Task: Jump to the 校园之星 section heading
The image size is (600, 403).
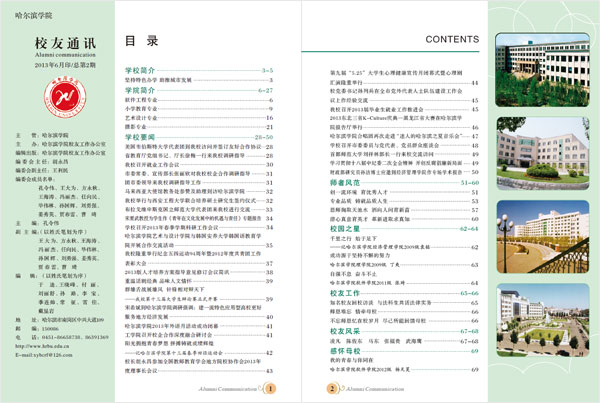Action: [345, 229]
